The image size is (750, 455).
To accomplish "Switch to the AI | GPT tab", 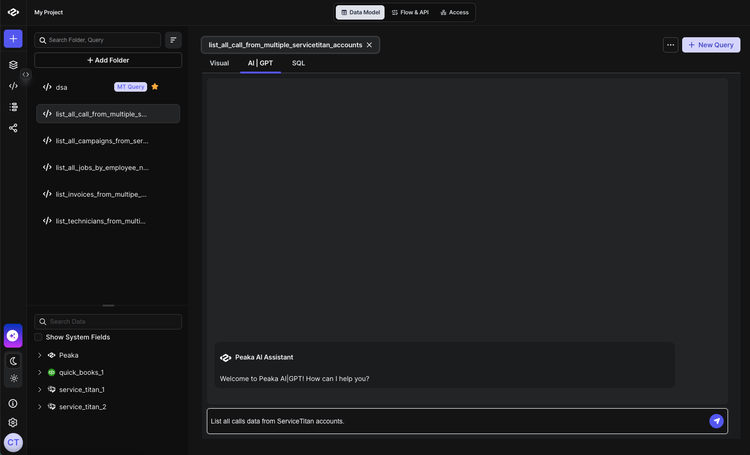I will 260,63.
